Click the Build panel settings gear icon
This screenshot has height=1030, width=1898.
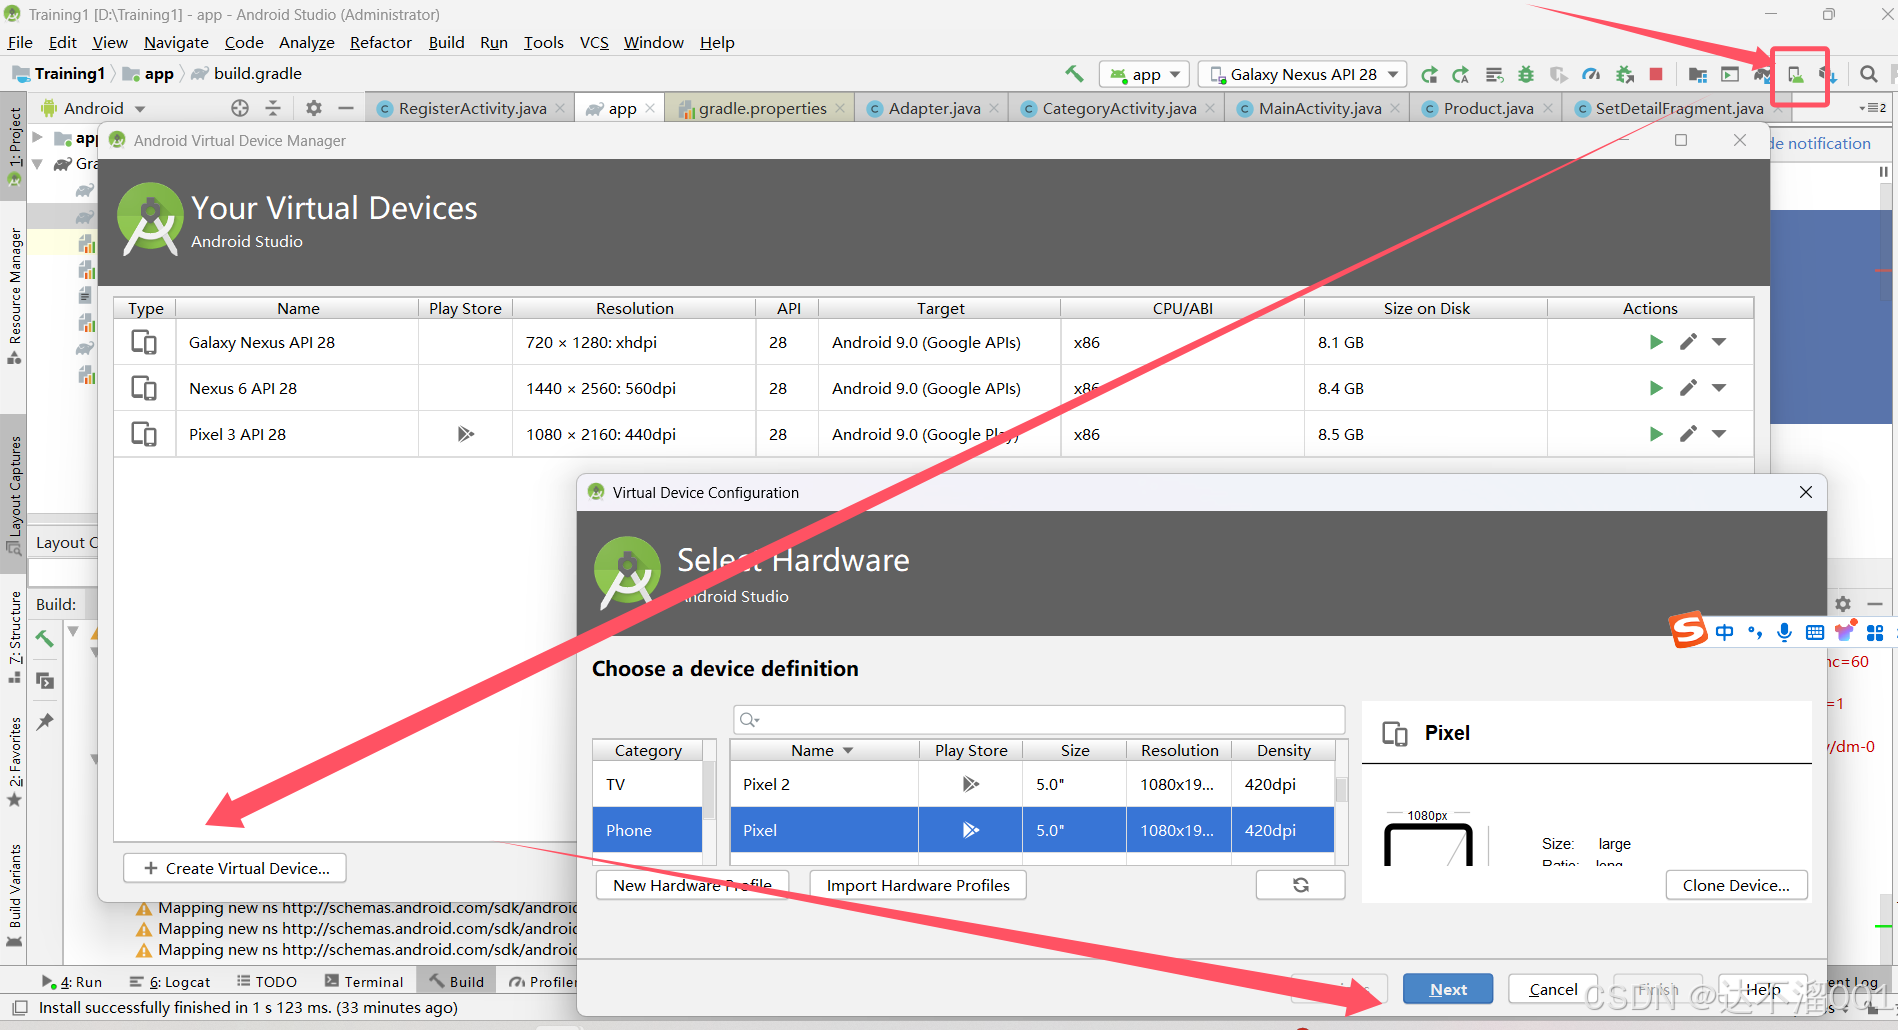pos(1843,604)
